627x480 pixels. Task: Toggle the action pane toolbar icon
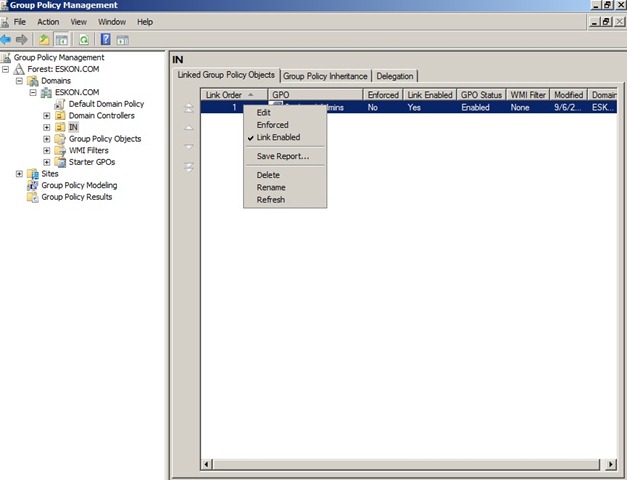coord(123,40)
